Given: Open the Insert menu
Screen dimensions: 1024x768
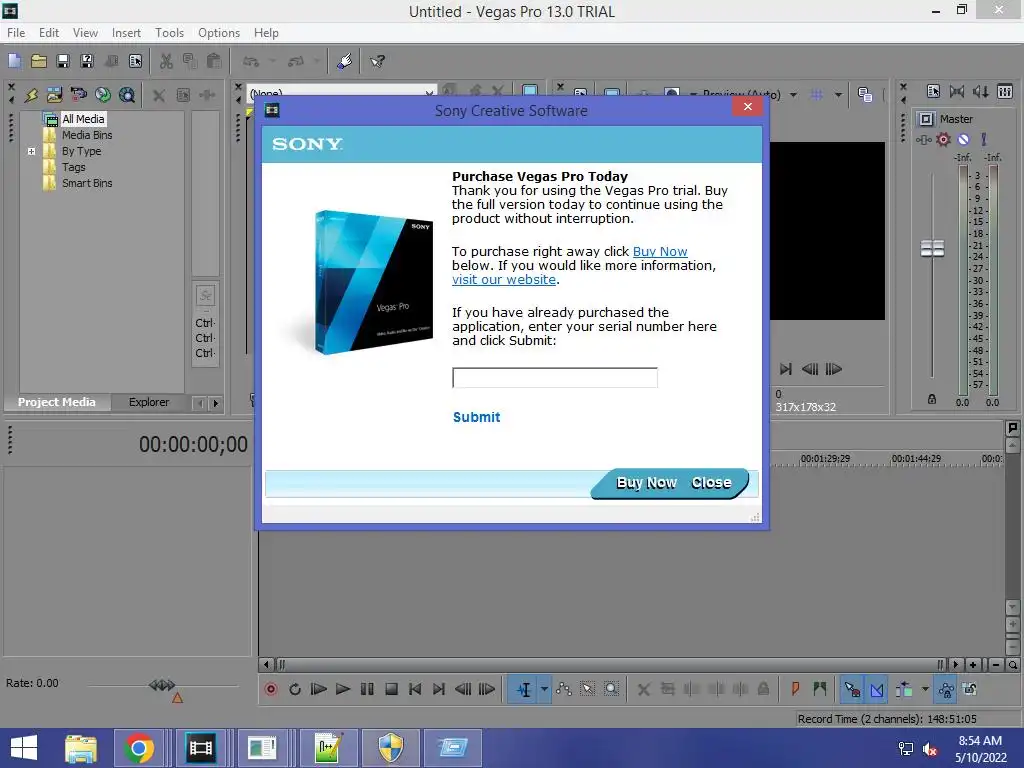Looking at the screenshot, I should pos(126,33).
